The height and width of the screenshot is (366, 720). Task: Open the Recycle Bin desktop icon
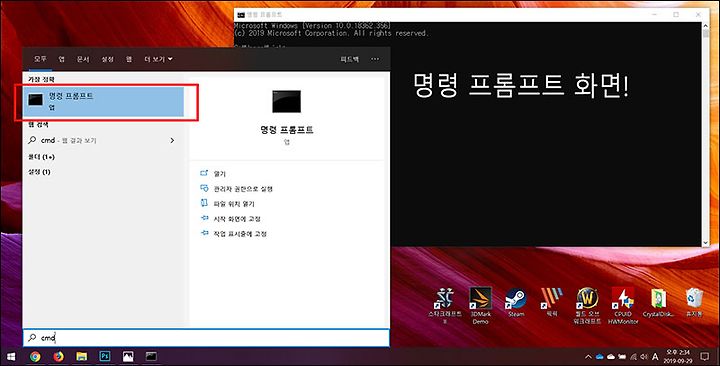[694, 303]
